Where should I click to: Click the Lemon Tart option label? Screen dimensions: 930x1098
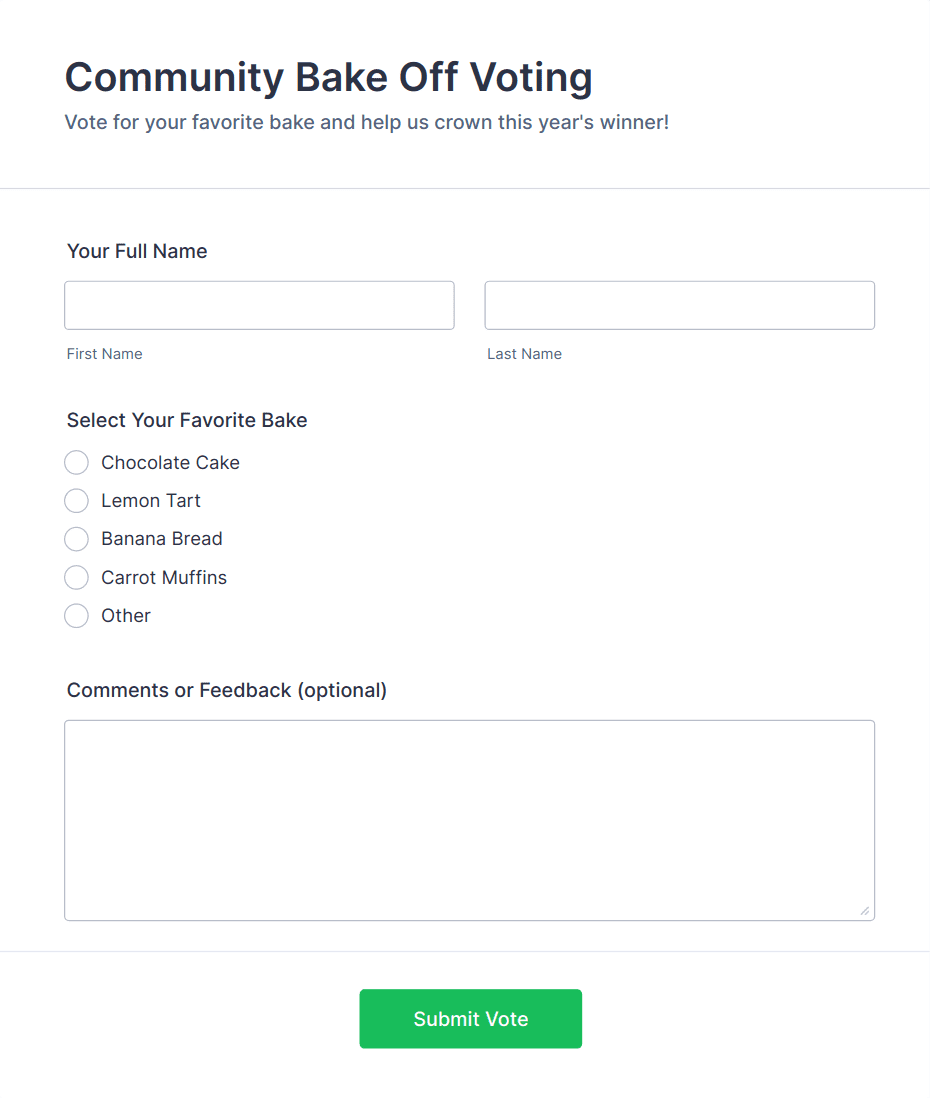coord(150,500)
